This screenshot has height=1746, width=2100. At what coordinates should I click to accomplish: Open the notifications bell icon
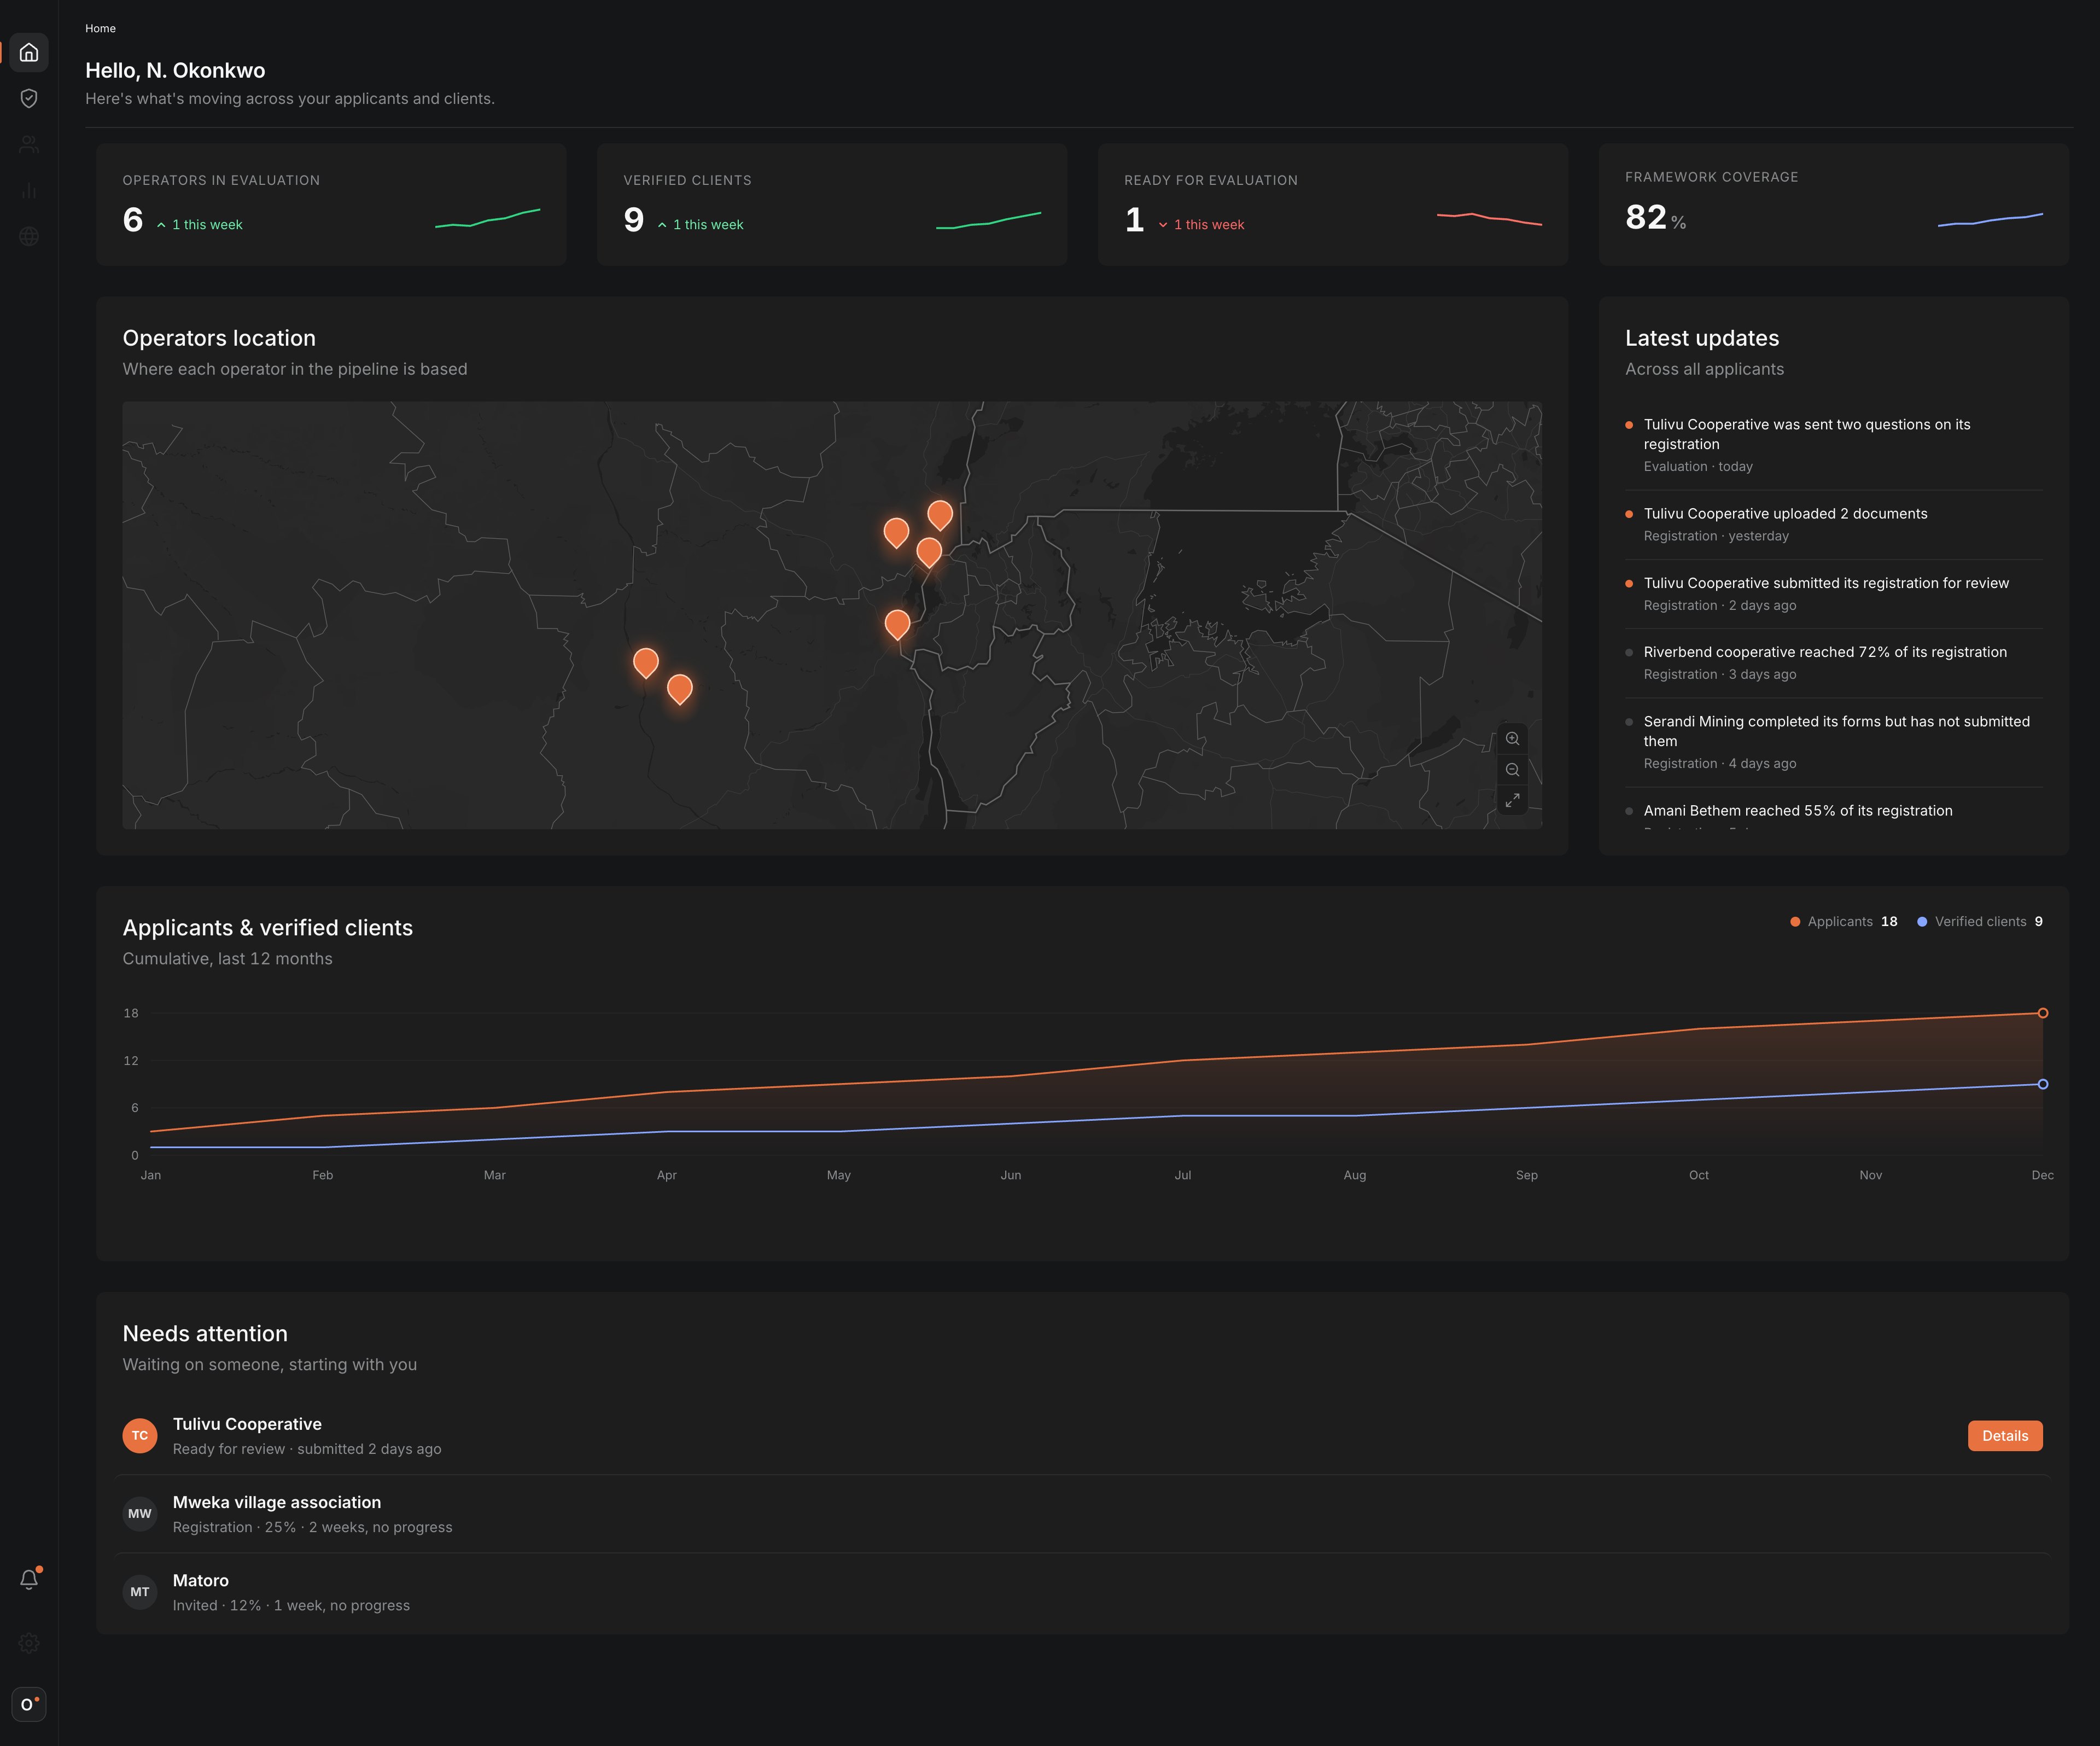coord(29,1579)
